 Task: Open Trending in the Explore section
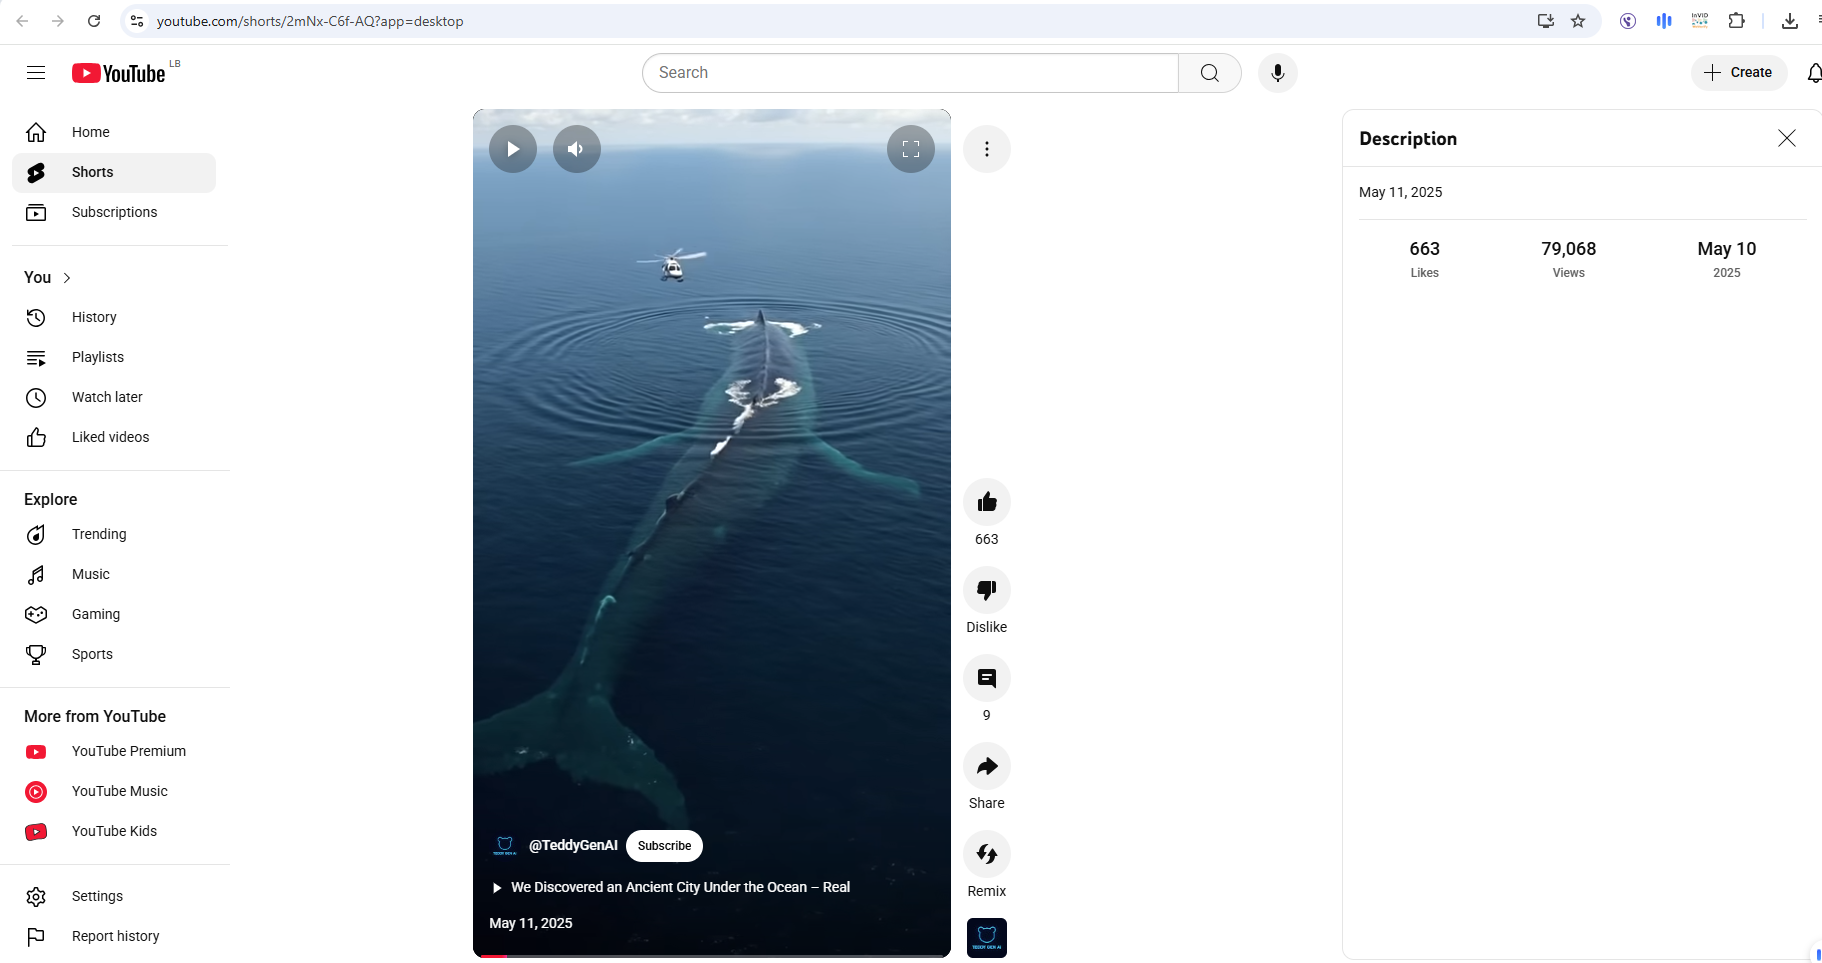[99, 534]
